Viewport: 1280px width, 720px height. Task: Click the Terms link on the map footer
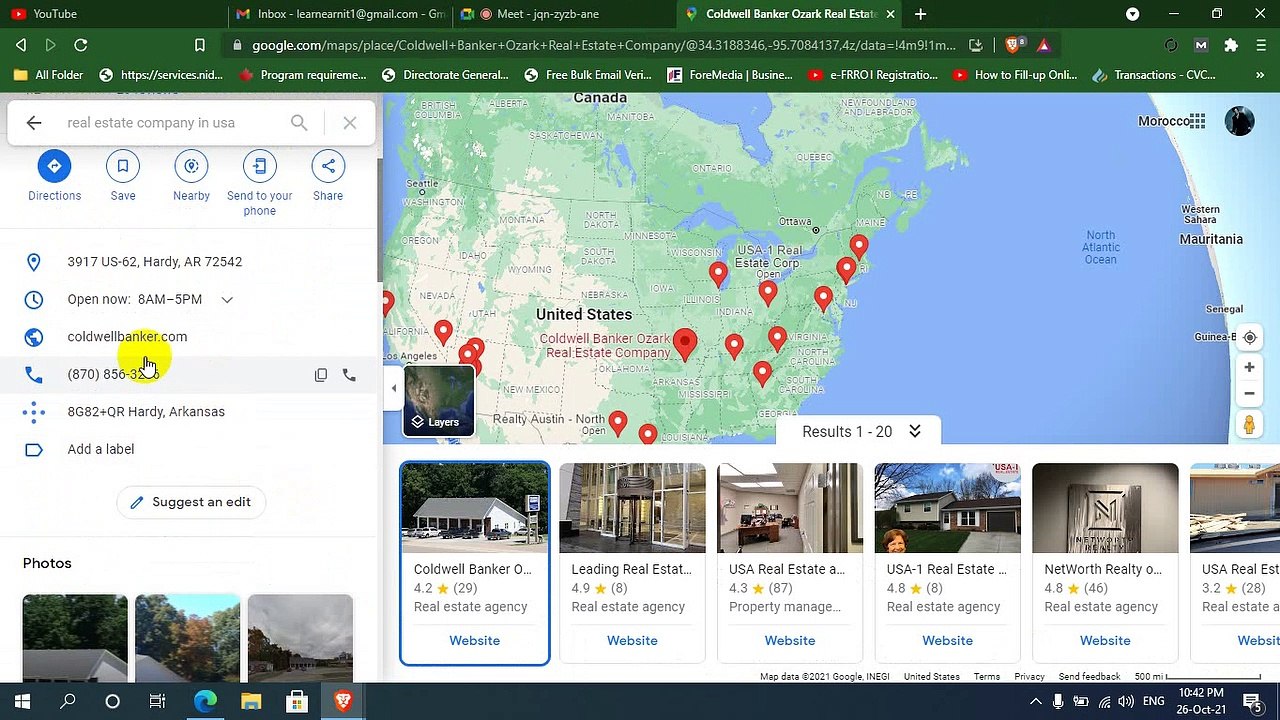click(x=987, y=677)
